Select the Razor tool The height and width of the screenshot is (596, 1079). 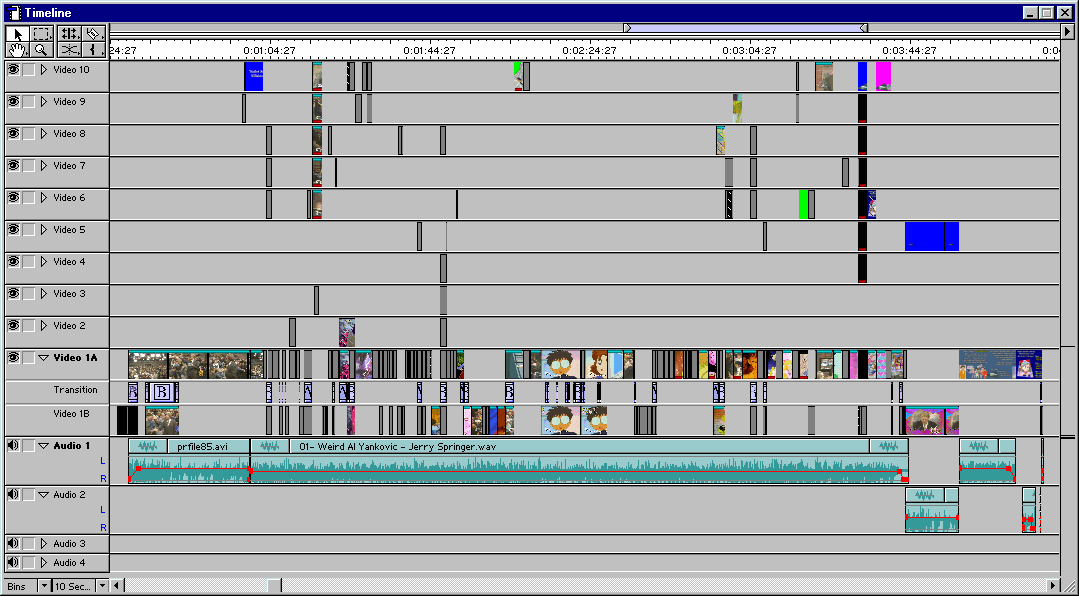click(x=94, y=33)
